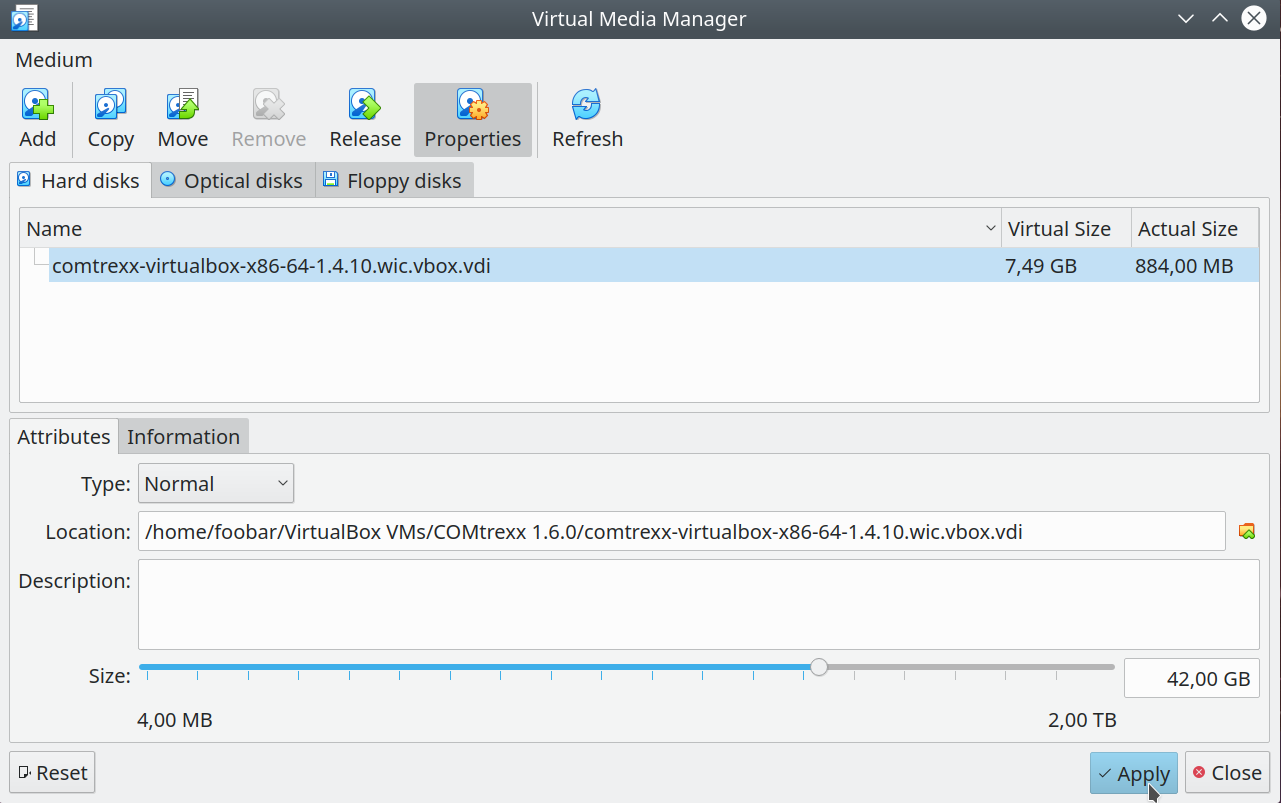Select the comtrexx-virtualbox-x86-64-1.4.10.wic.vbox.vdi row
Screen dimensions: 1281x803
654,266
